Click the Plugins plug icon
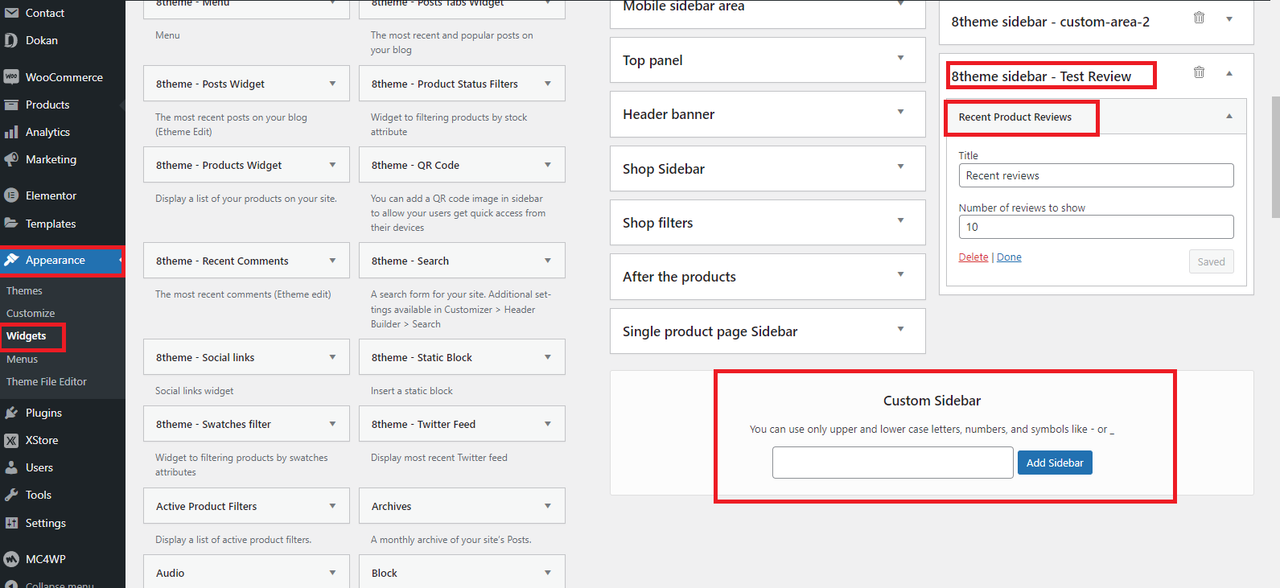The width and height of the screenshot is (1280, 588). point(11,413)
